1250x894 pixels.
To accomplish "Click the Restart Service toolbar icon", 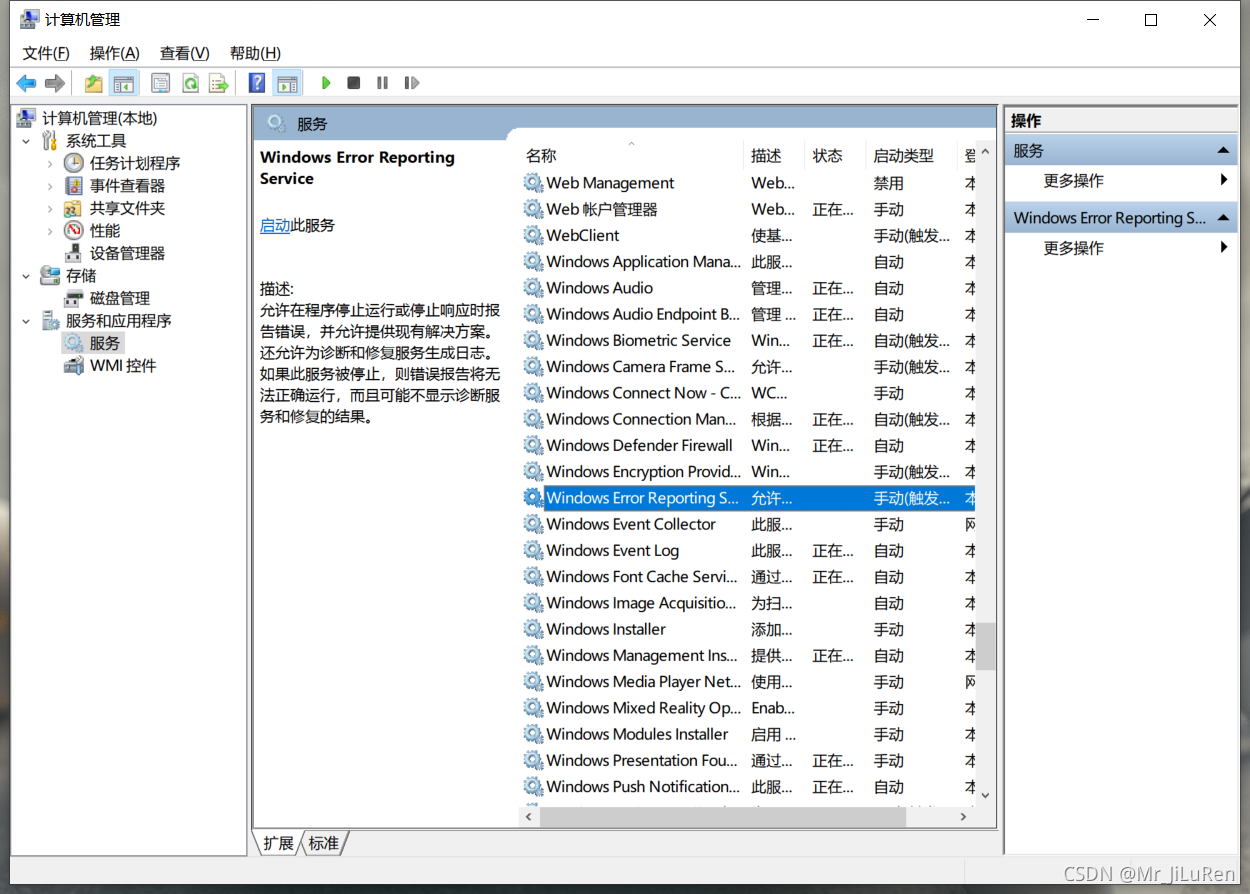I will (411, 83).
